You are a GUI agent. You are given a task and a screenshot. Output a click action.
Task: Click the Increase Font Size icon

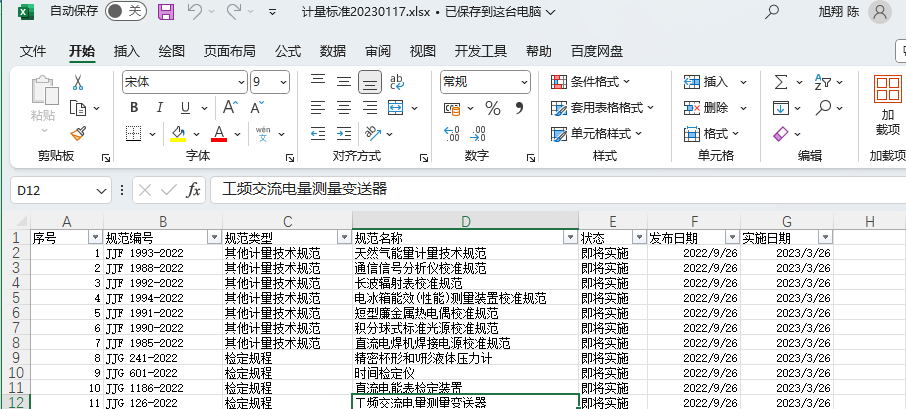(229, 108)
